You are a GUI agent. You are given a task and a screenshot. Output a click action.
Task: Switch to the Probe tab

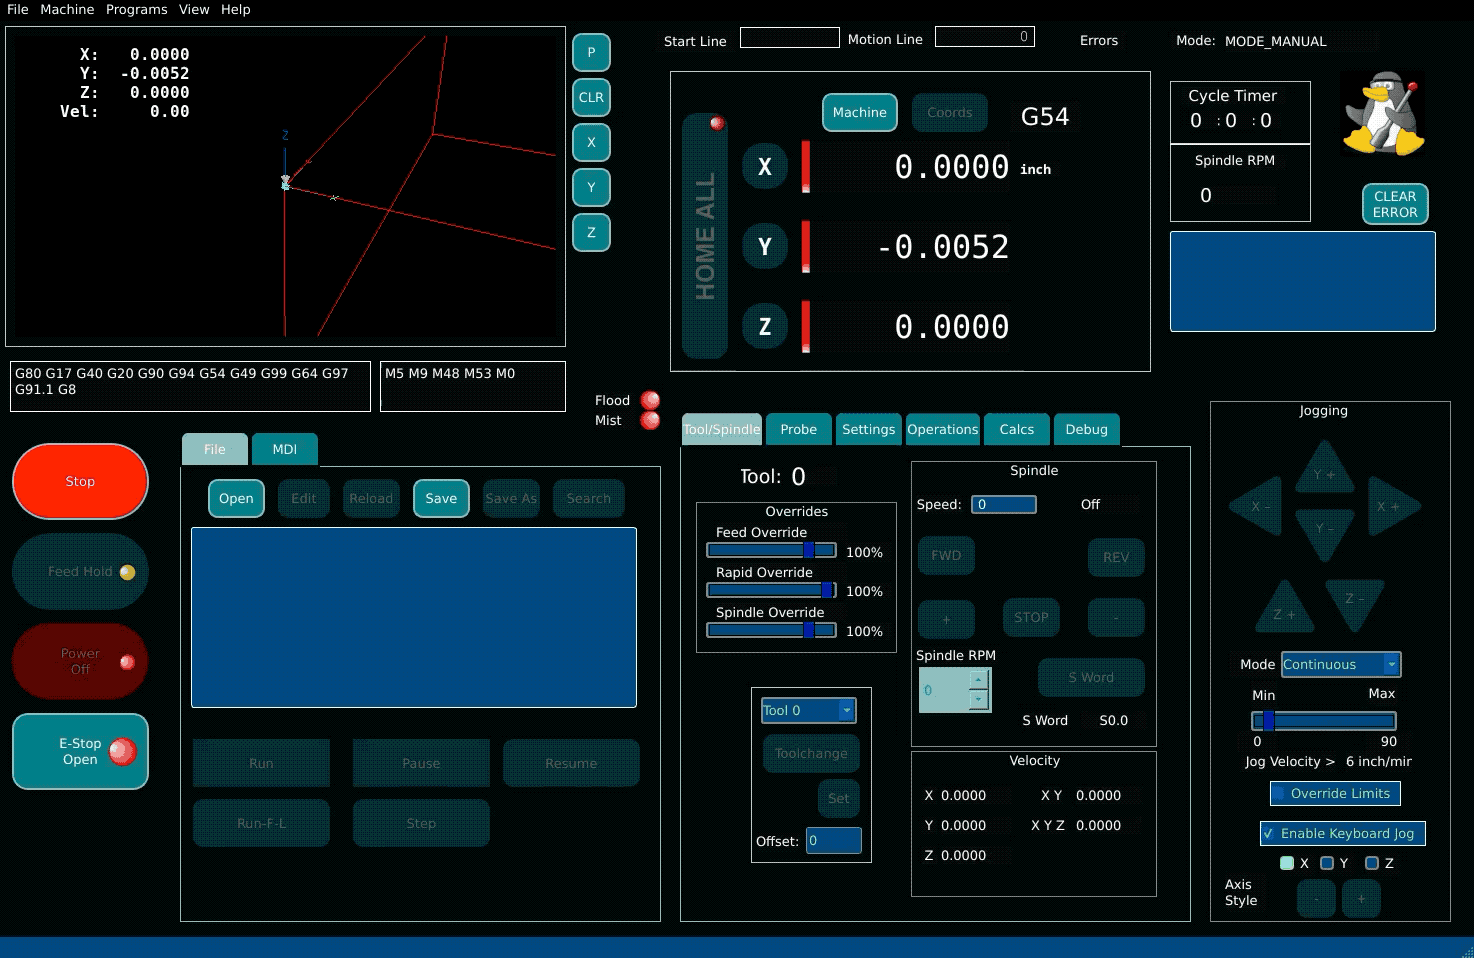pos(798,430)
